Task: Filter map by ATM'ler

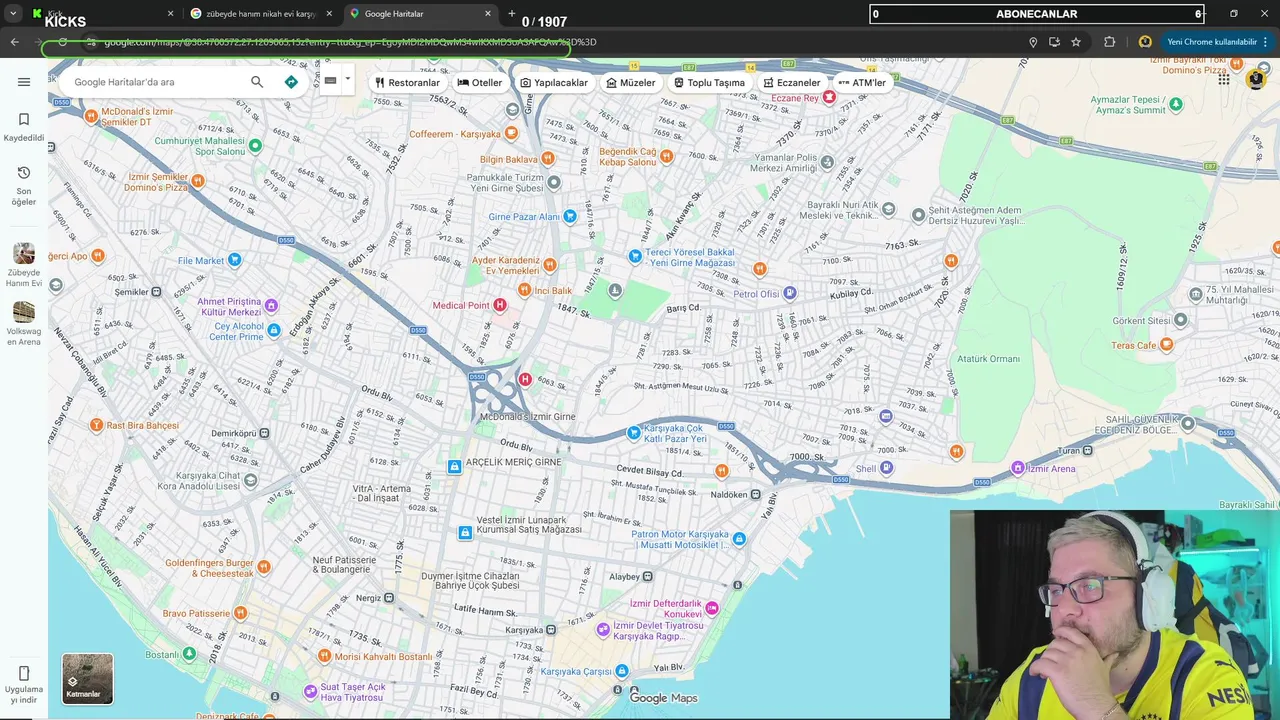Action: (x=862, y=83)
